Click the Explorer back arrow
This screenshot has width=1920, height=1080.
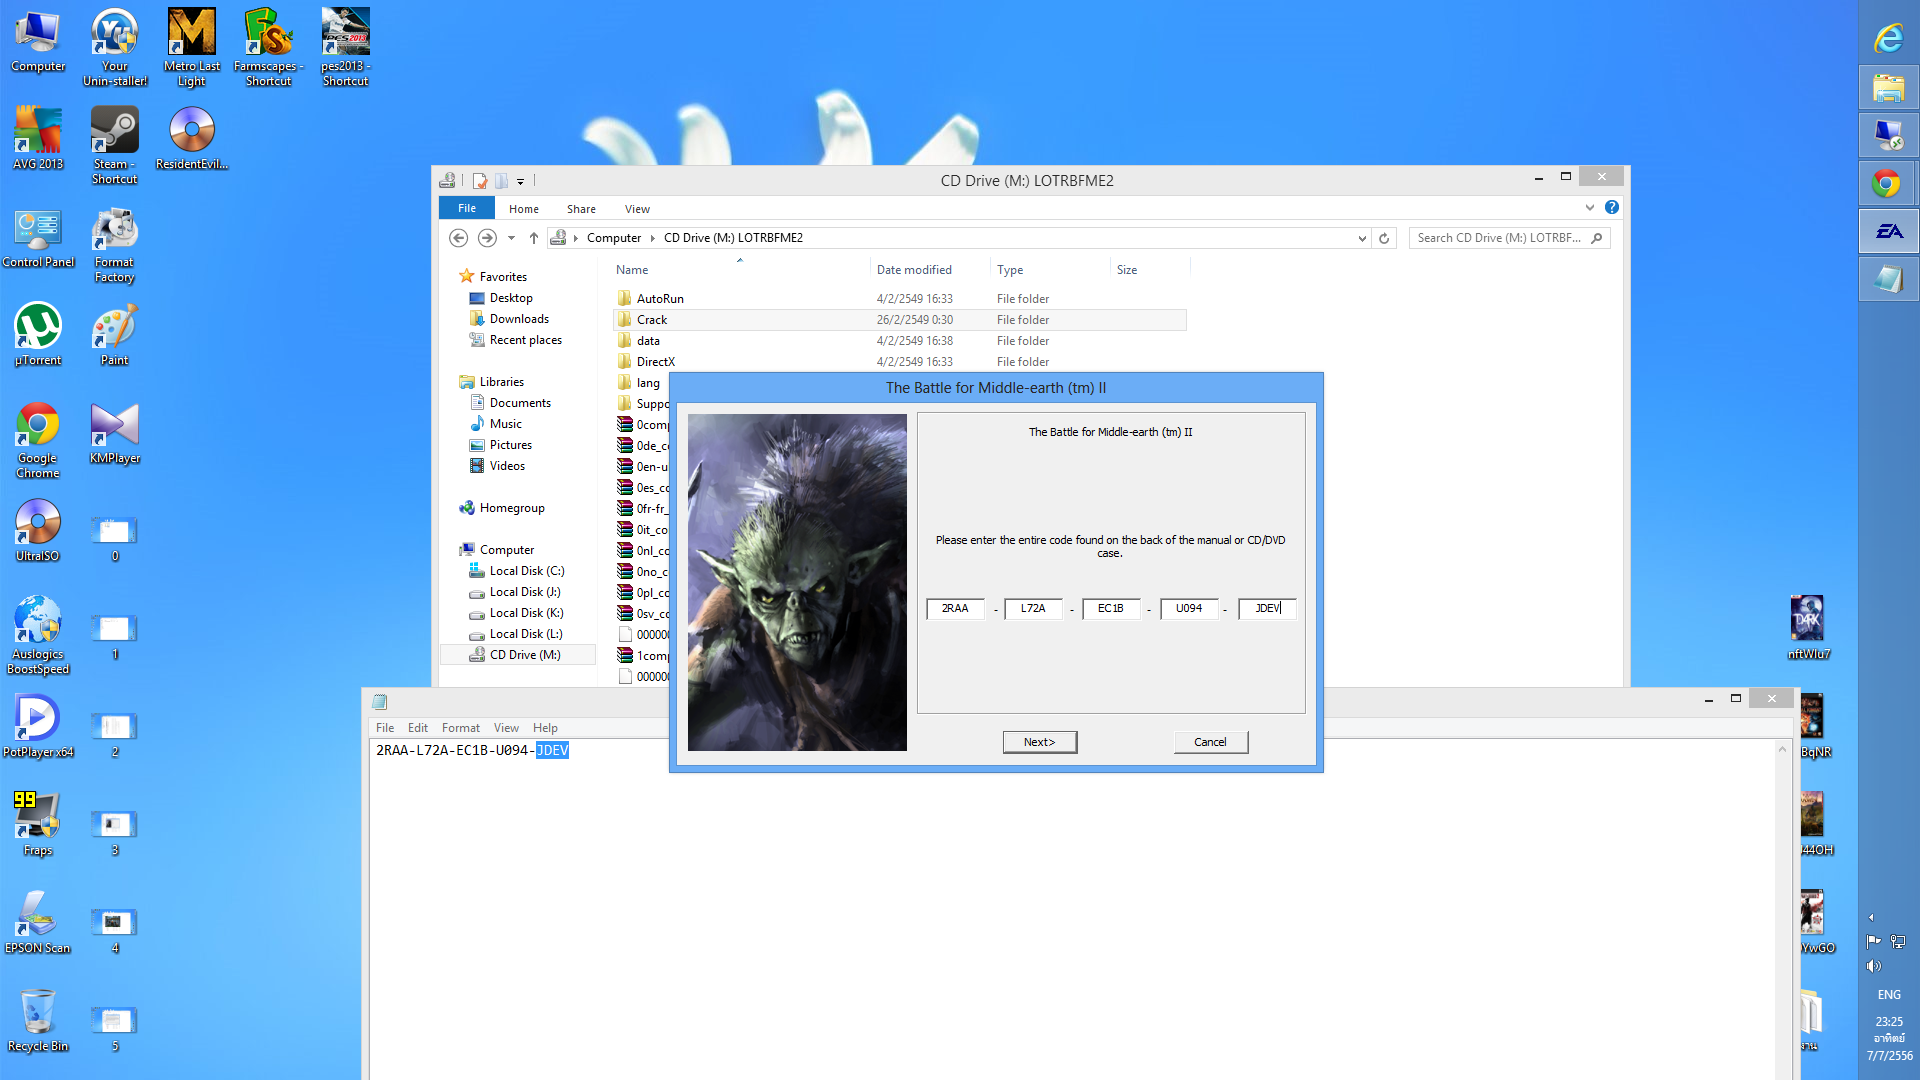(x=458, y=238)
